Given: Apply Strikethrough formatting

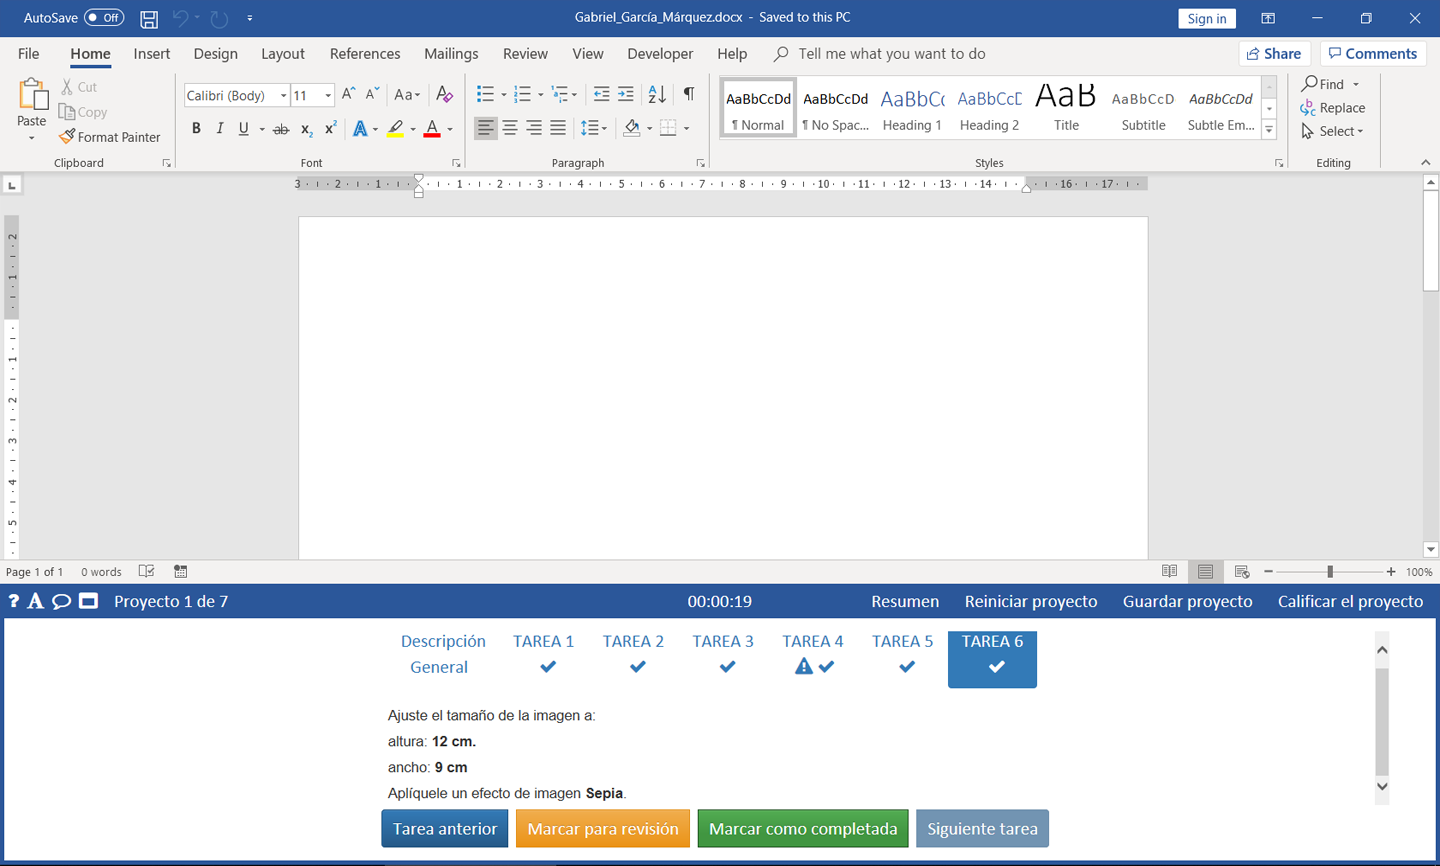Looking at the screenshot, I should click(281, 129).
